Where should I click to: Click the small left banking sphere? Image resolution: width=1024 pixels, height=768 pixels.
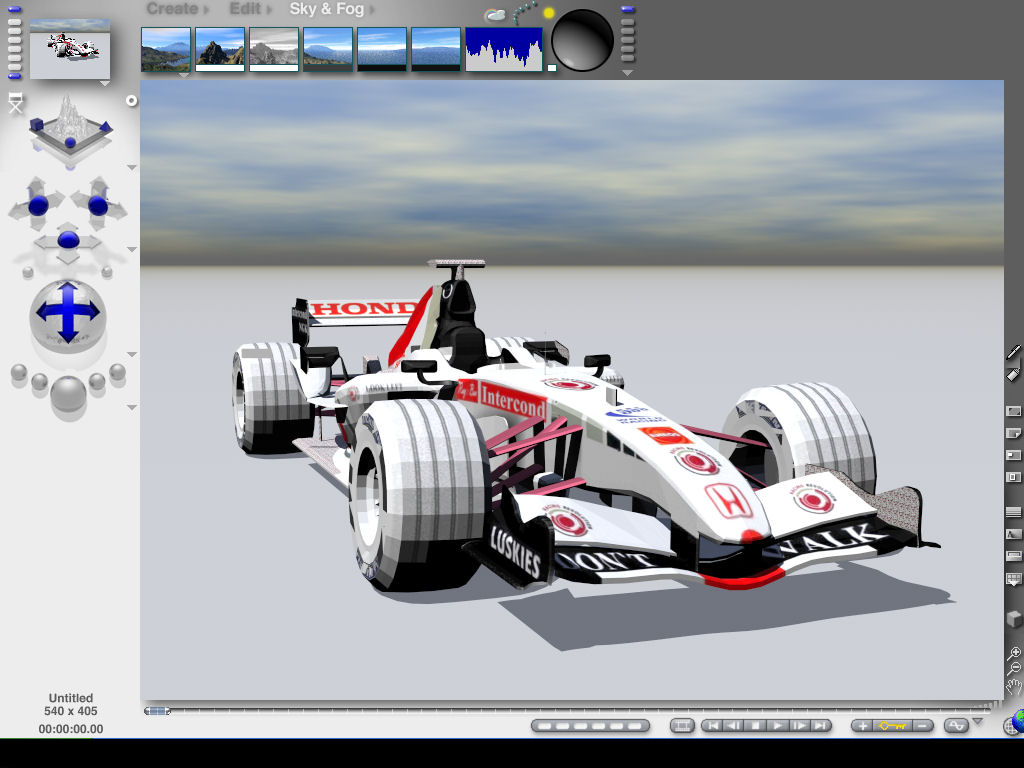[28, 272]
